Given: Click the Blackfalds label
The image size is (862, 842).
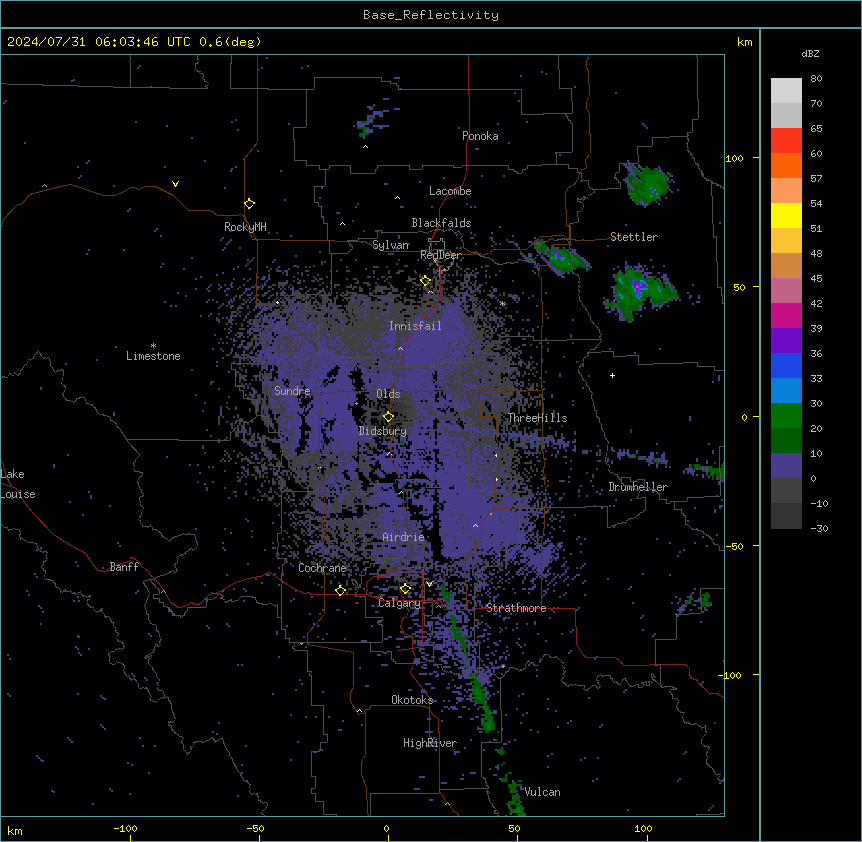Looking at the screenshot, I should point(441,223).
